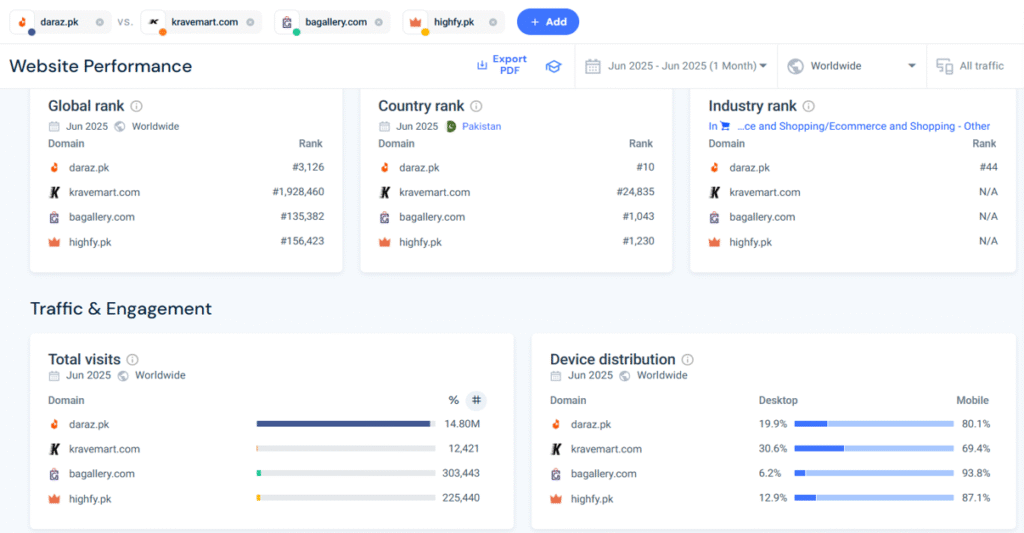The height and width of the screenshot is (533, 1024).
Task: Export the report as PDF
Action: click(x=502, y=66)
